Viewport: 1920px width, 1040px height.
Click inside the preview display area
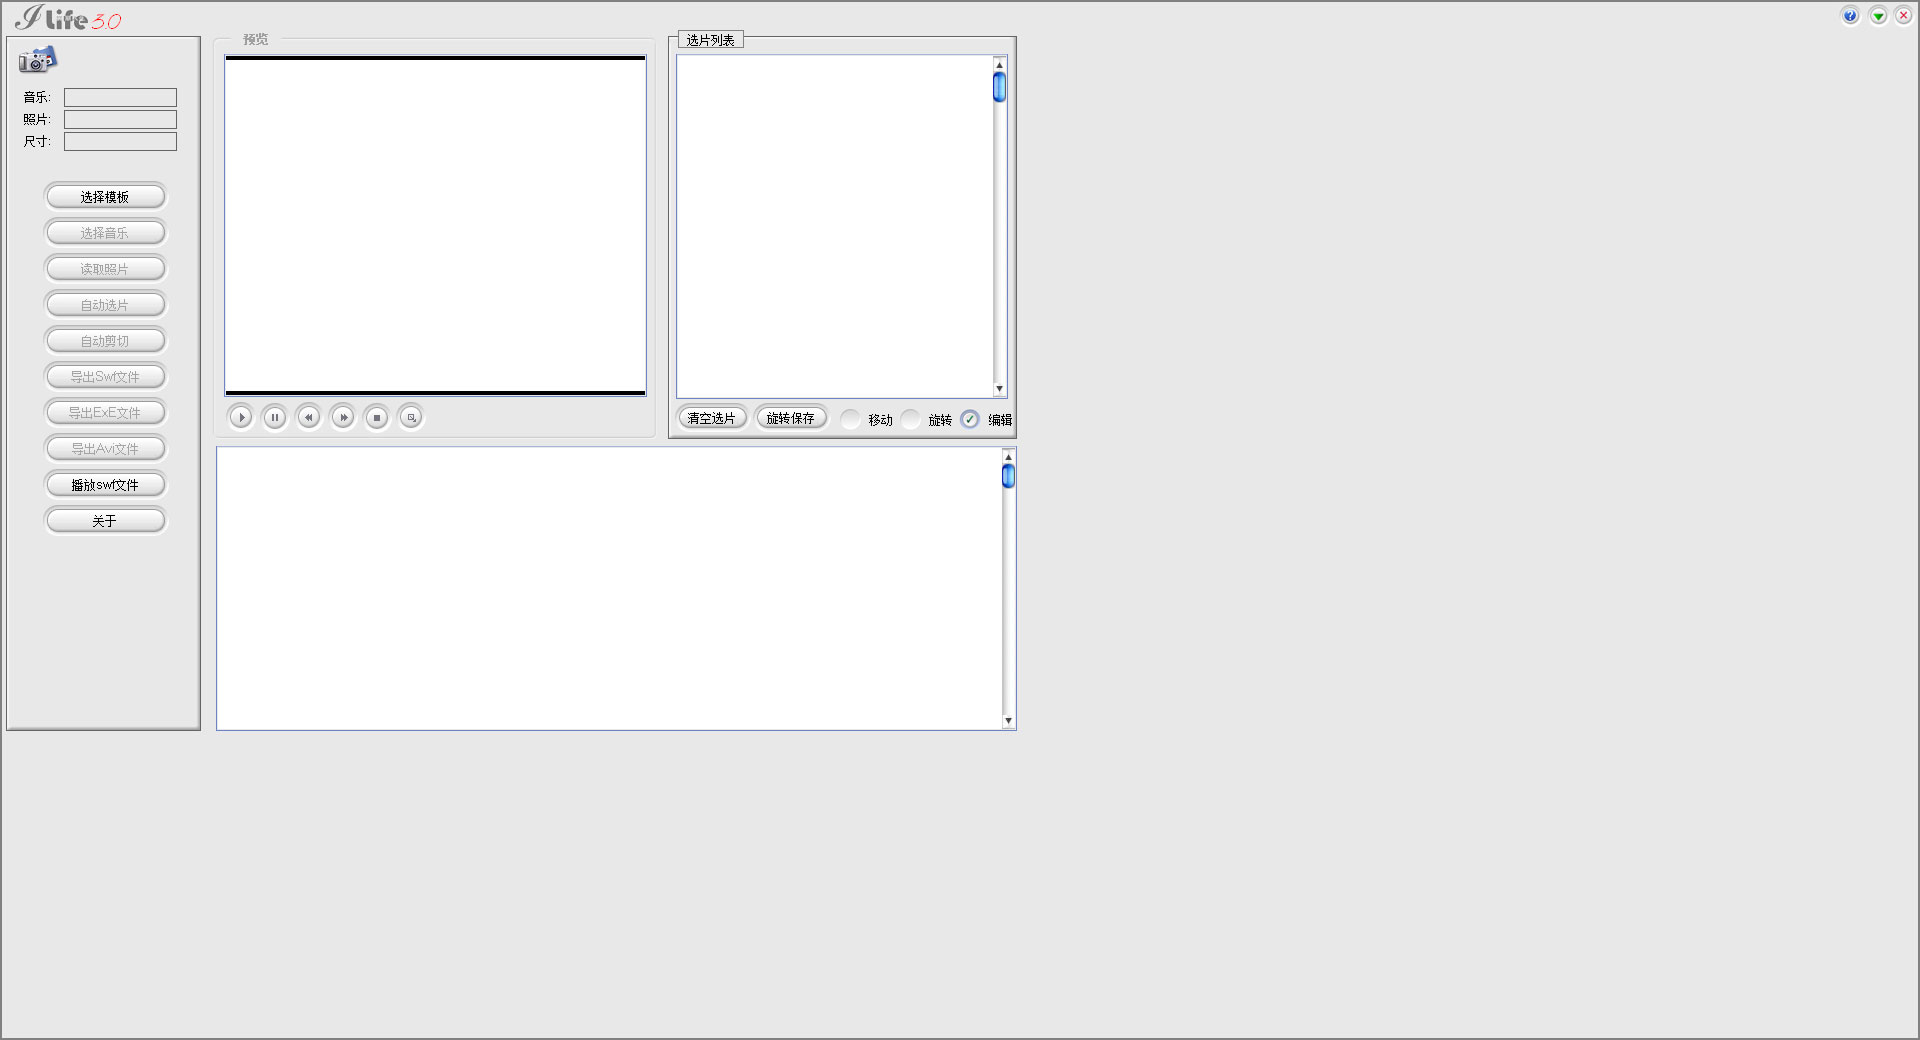pyautogui.click(x=435, y=226)
